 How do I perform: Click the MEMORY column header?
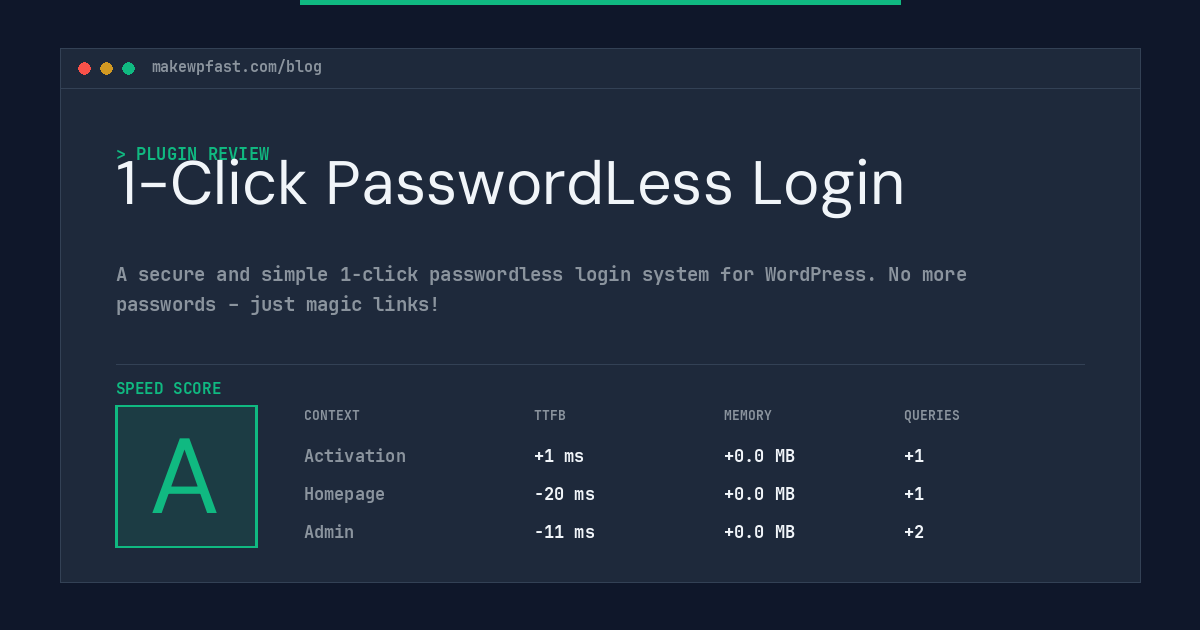coord(748,416)
